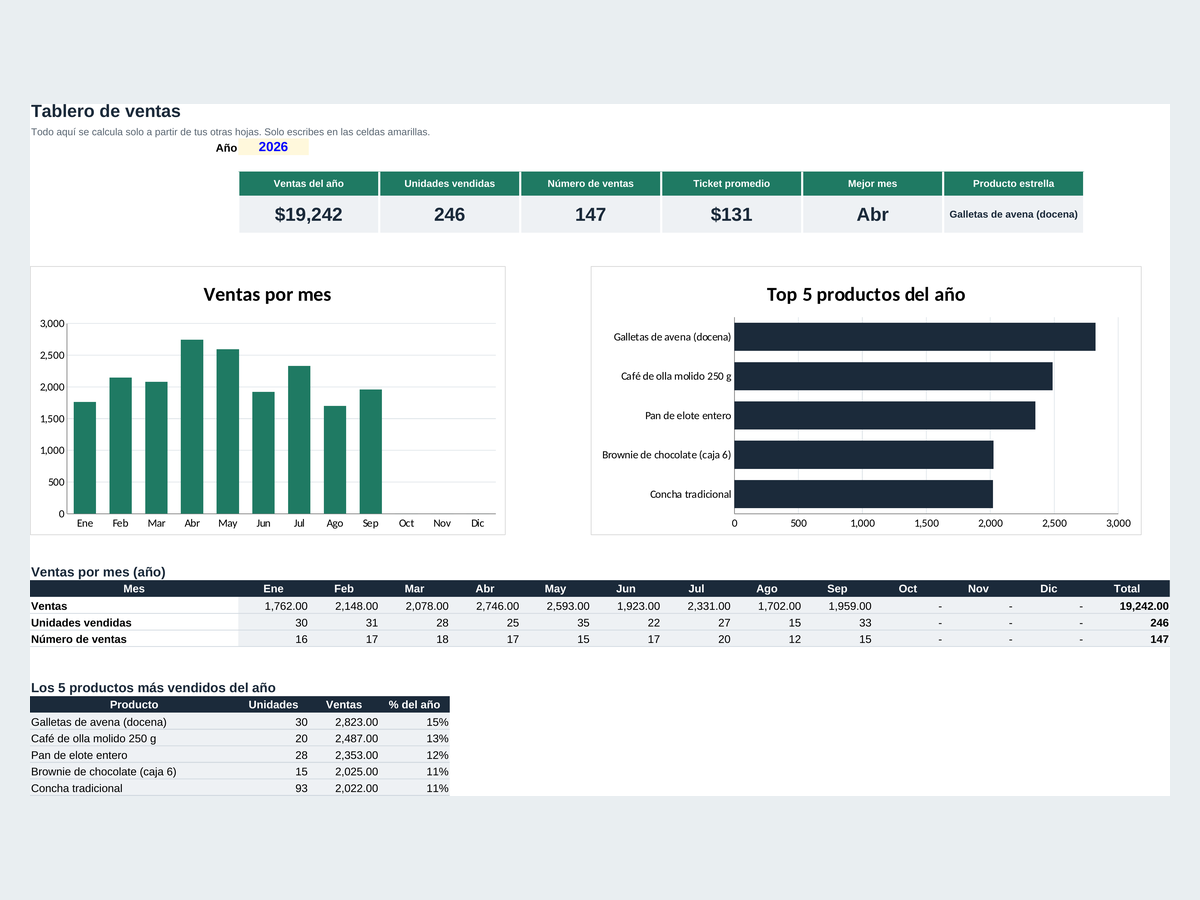Select the 'Pan de elote entero' table row
1200x900 pixels.
(240, 755)
